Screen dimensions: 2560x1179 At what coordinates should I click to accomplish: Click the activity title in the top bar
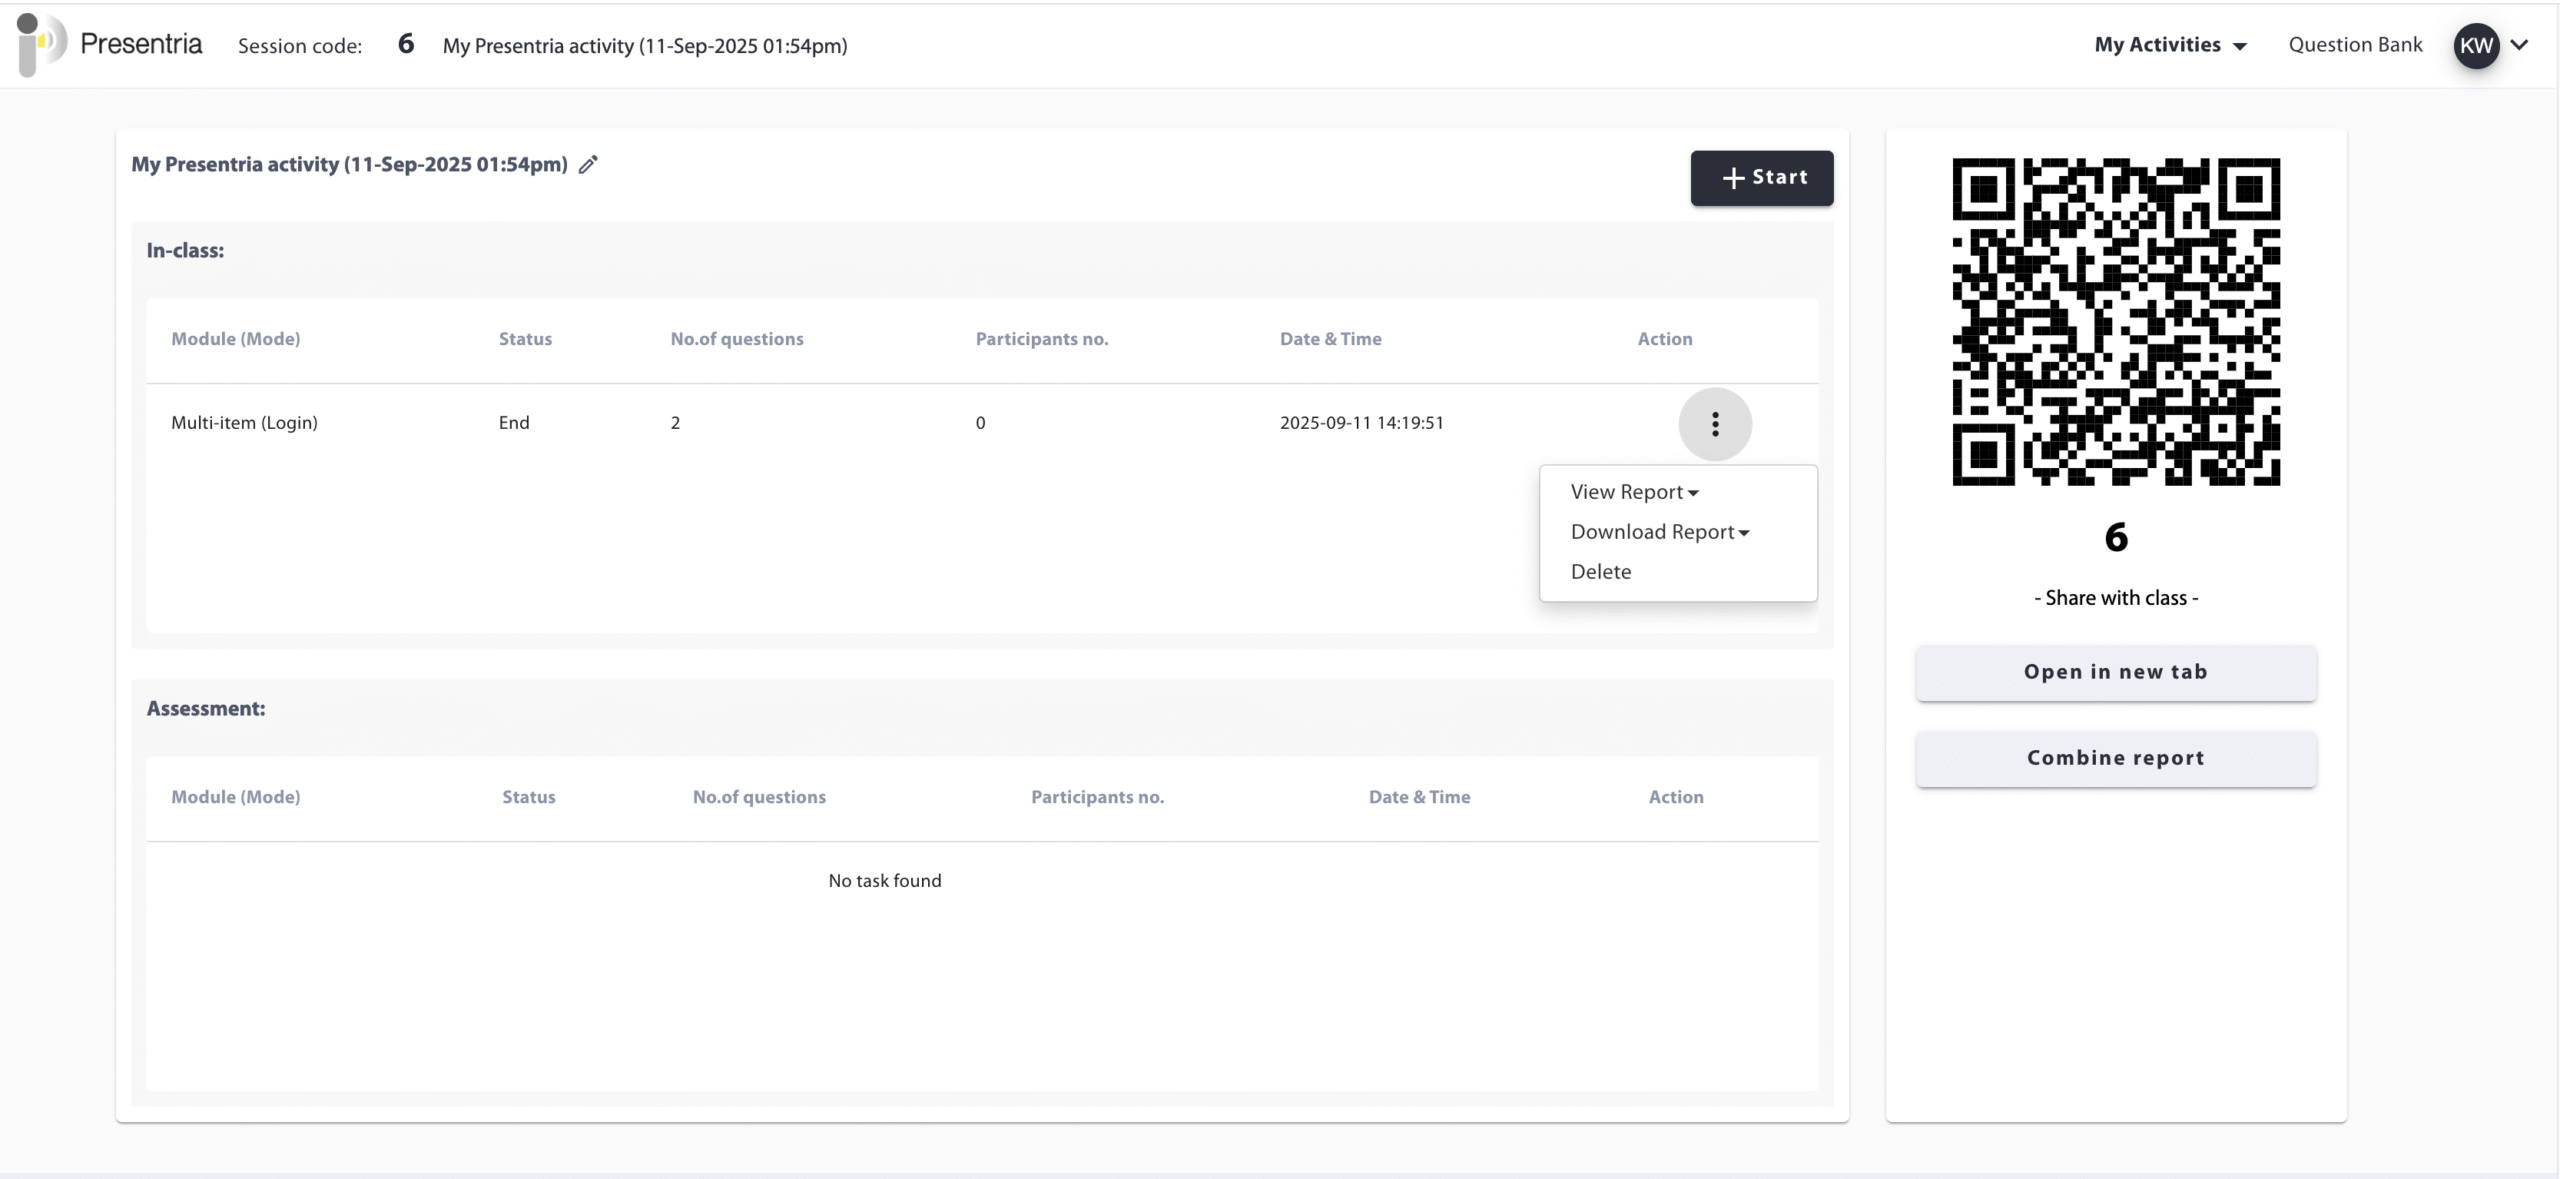point(645,46)
